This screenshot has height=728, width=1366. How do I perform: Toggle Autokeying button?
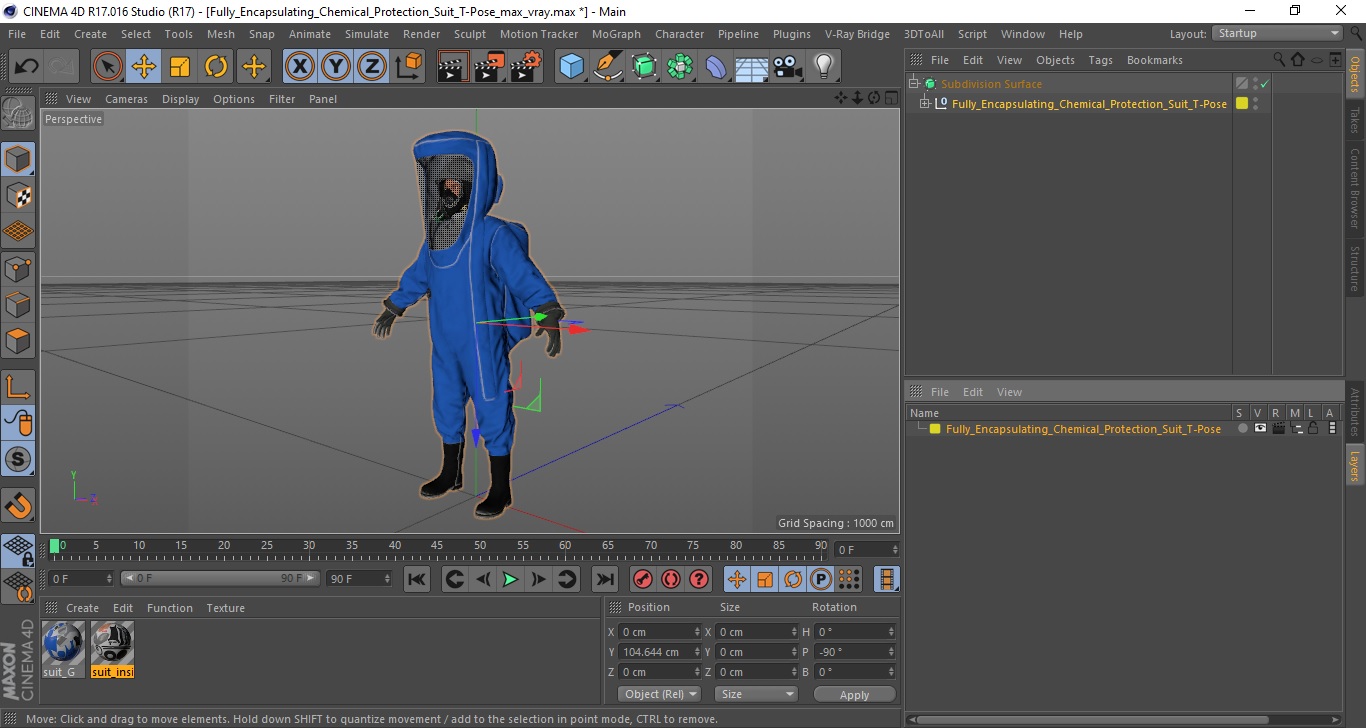(x=671, y=579)
